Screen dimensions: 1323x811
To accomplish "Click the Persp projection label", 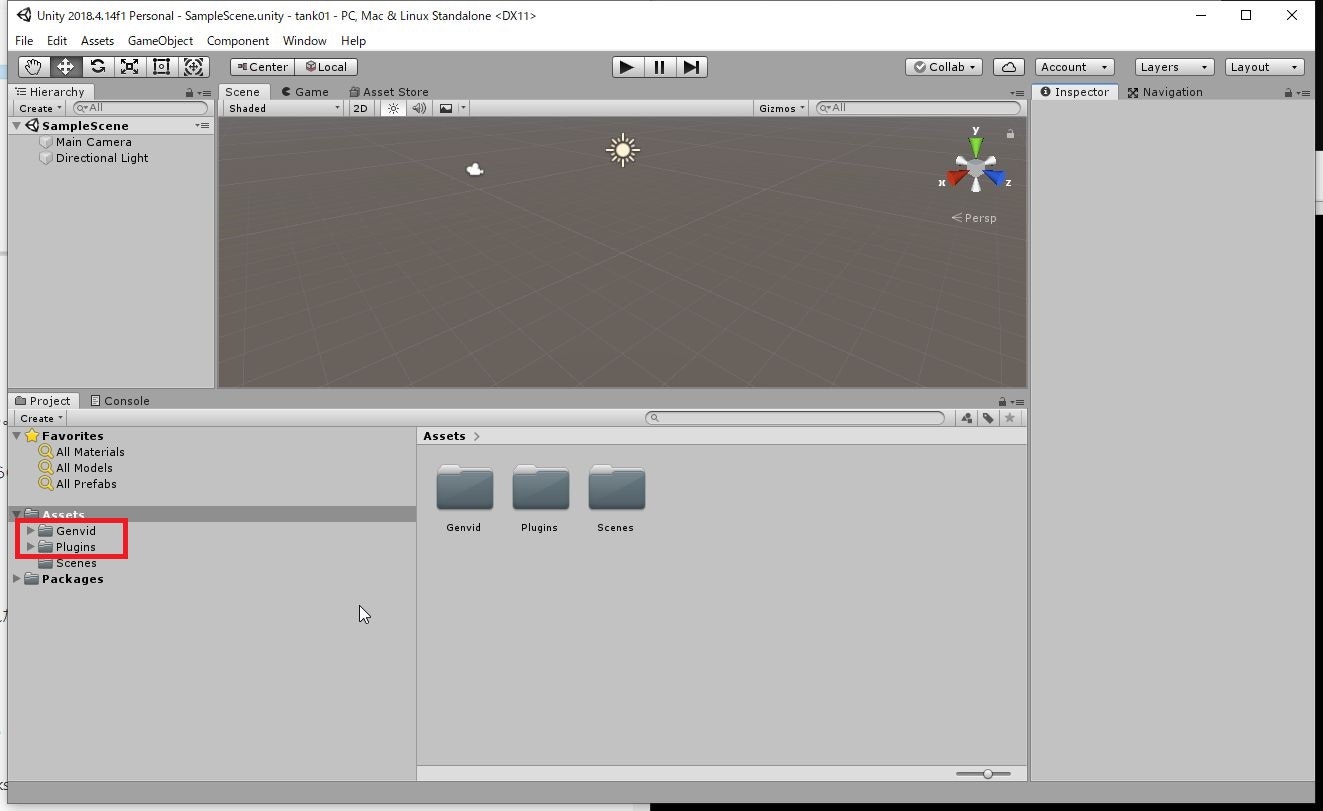I will (x=974, y=218).
